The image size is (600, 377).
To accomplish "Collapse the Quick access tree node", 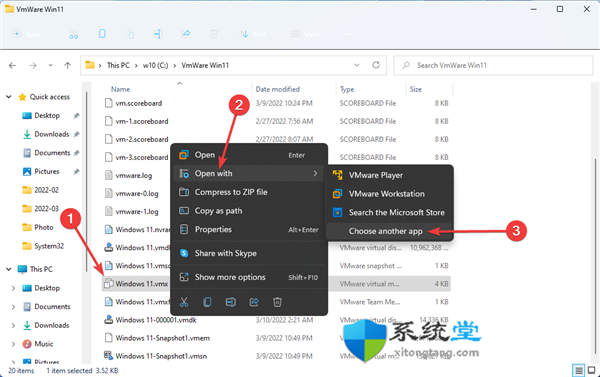I will 8,97.
